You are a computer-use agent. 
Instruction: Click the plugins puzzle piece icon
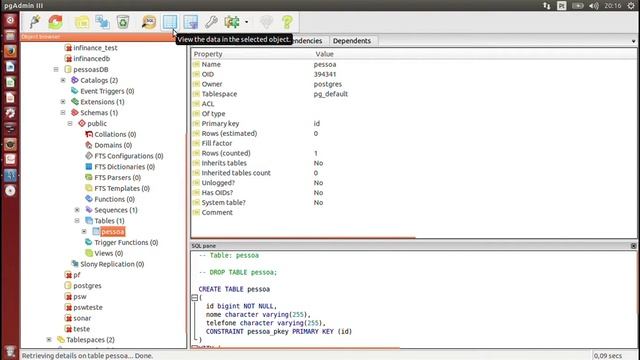(232, 22)
